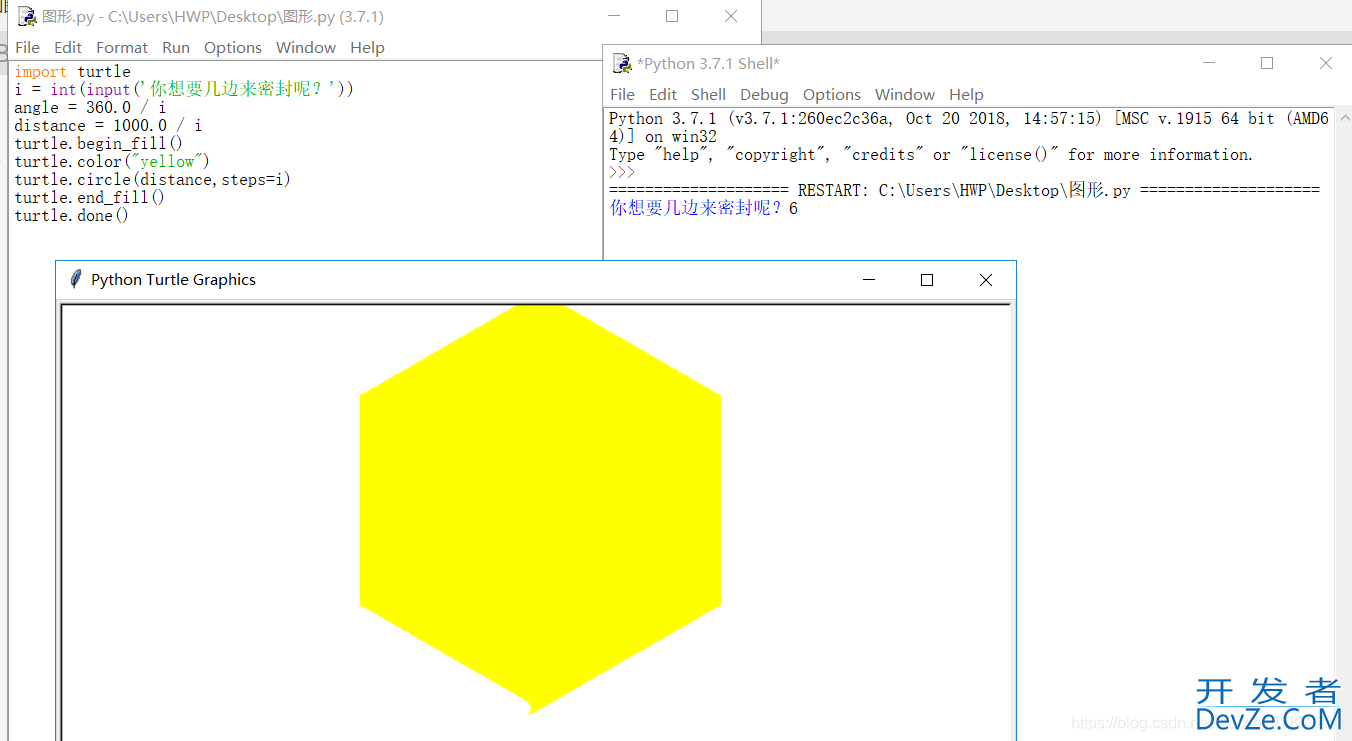1352x741 pixels.
Task: Open Options menu in Python Shell window
Action: (832, 94)
